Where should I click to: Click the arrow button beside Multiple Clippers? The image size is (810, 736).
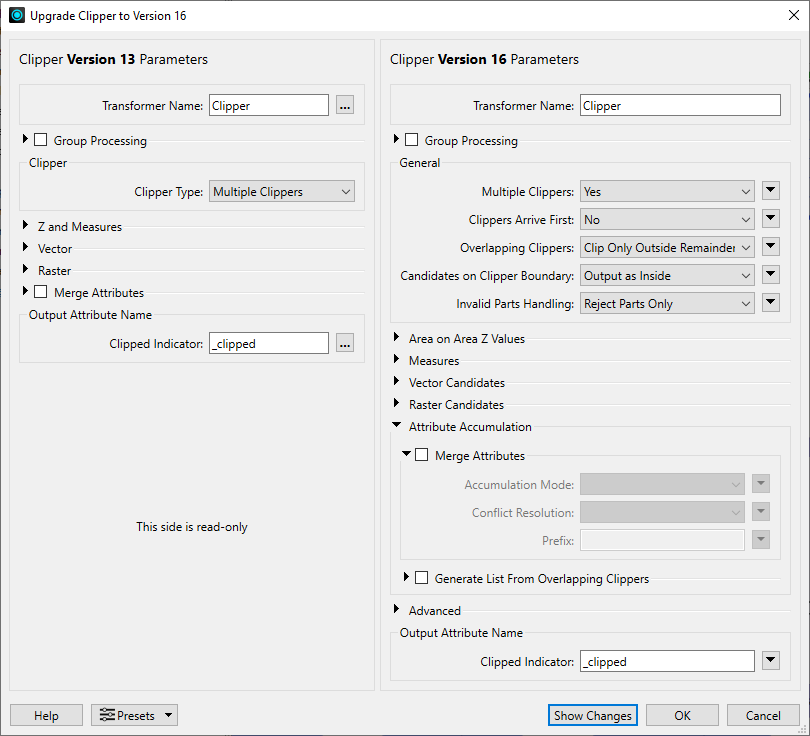770,191
